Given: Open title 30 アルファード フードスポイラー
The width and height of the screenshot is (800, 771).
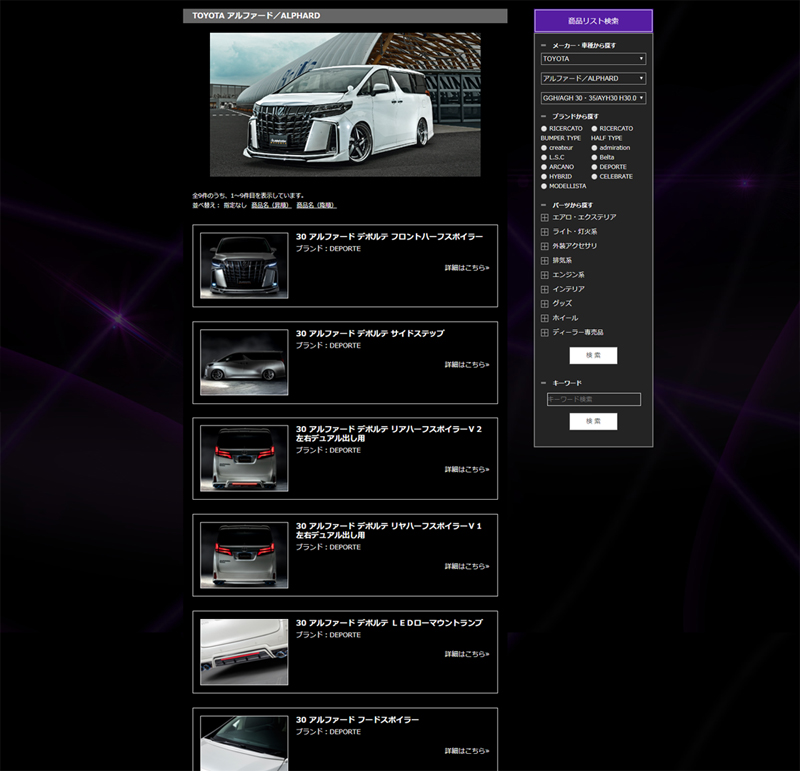Looking at the screenshot, I should (357, 720).
